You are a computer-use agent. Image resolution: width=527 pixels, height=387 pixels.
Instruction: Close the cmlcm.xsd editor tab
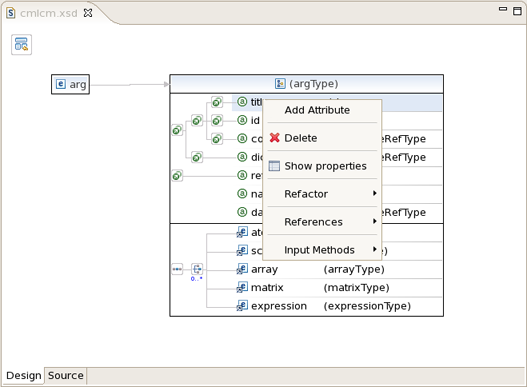88,13
